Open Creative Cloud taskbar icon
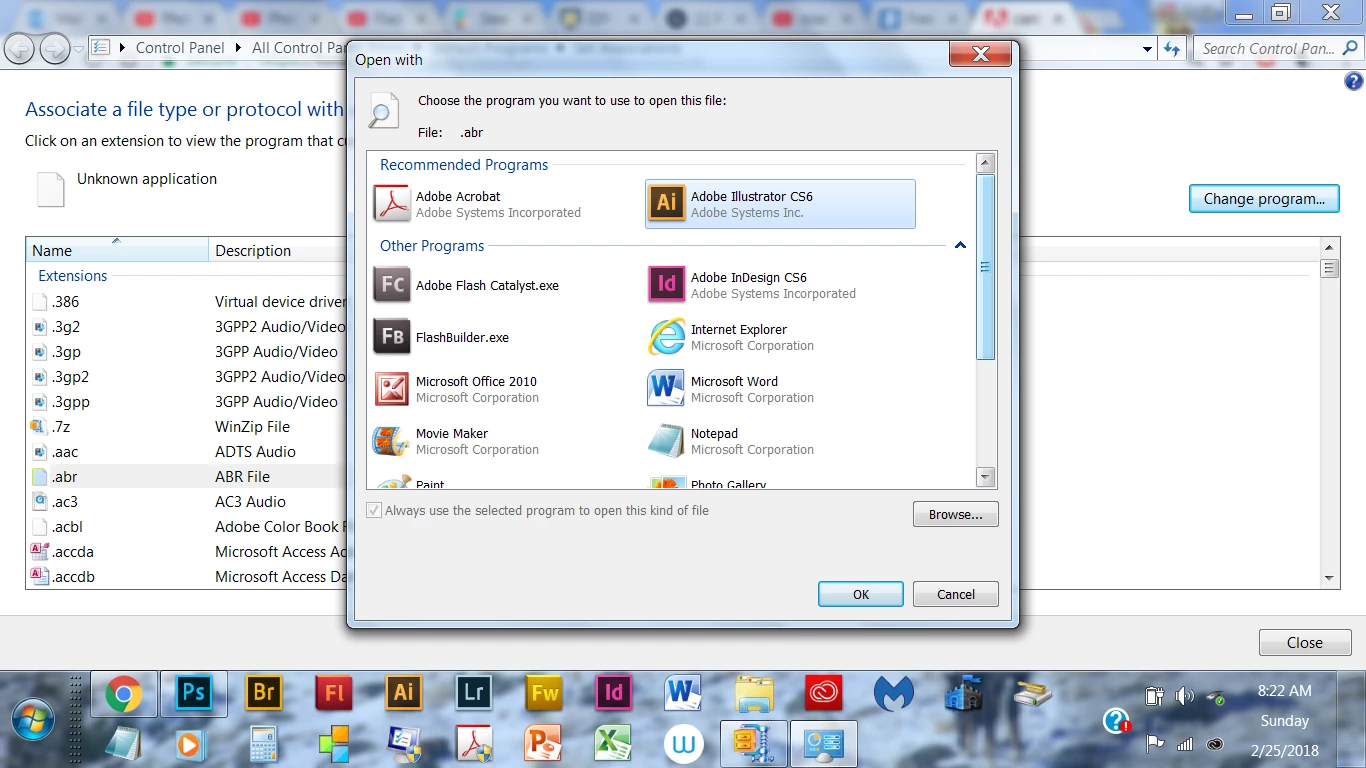The height and width of the screenshot is (768, 1366). coord(824,692)
